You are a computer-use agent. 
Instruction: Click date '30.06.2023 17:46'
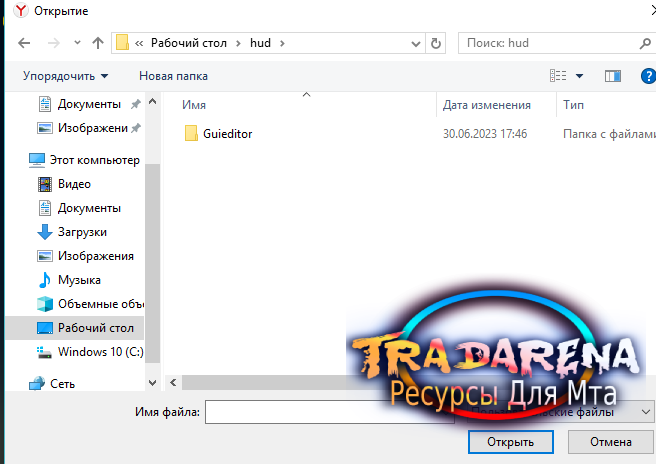pos(485,134)
